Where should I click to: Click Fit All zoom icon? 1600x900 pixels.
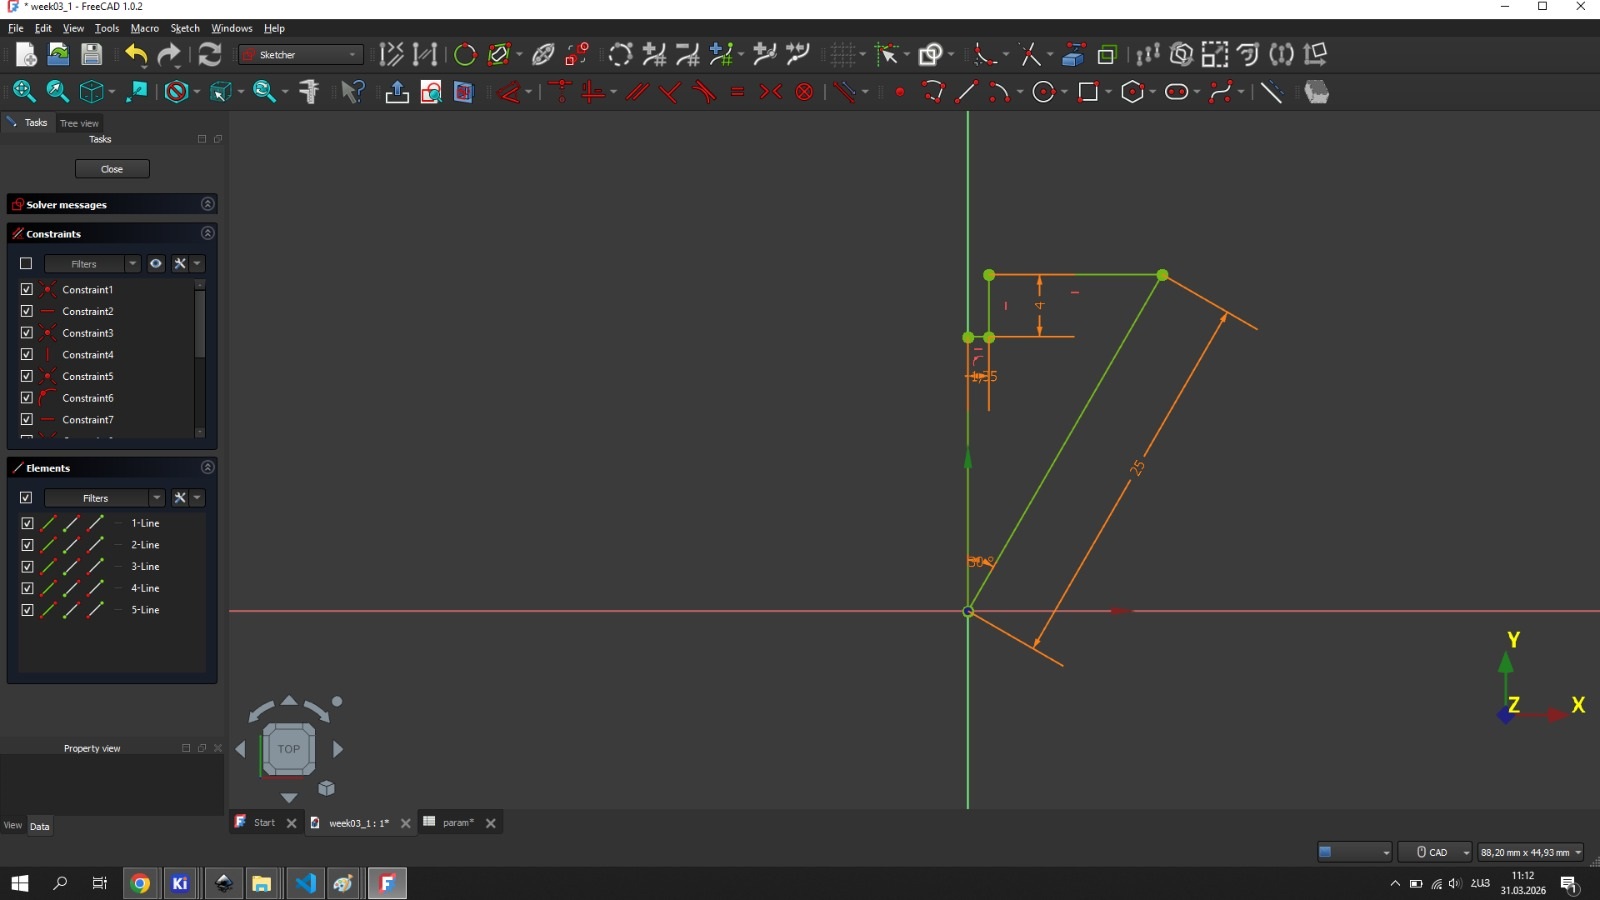(x=24, y=92)
